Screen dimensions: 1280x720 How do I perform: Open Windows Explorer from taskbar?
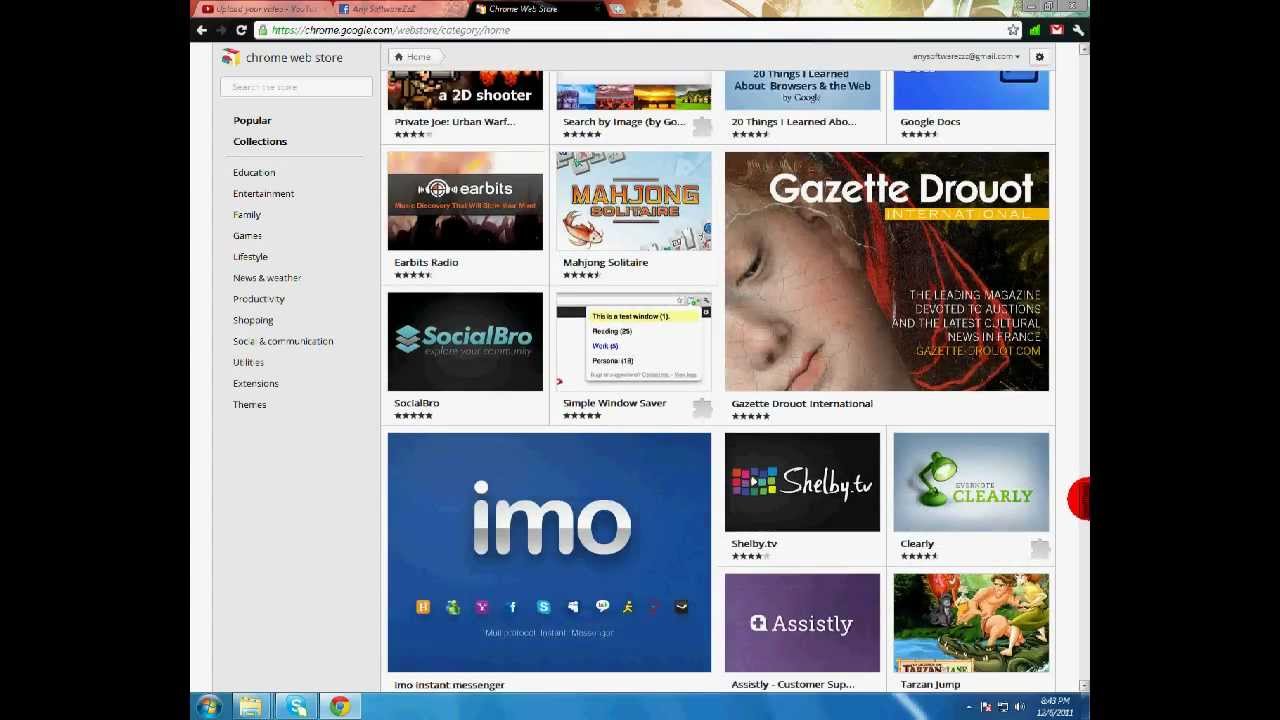[250, 707]
